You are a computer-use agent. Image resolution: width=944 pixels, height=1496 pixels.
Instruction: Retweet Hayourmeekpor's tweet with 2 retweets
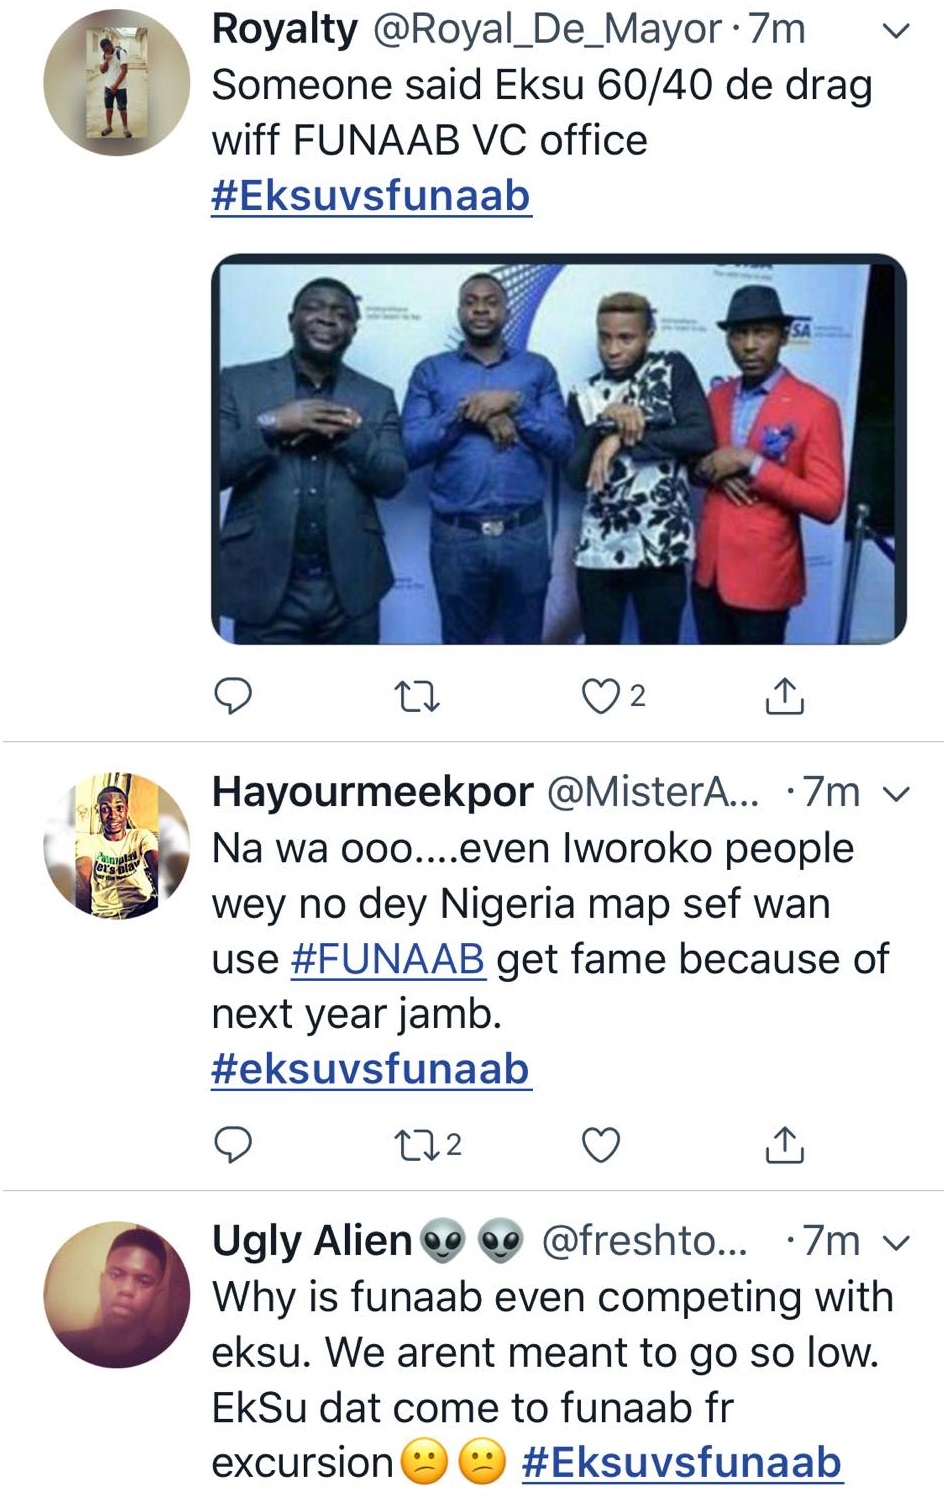click(x=417, y=1145)
